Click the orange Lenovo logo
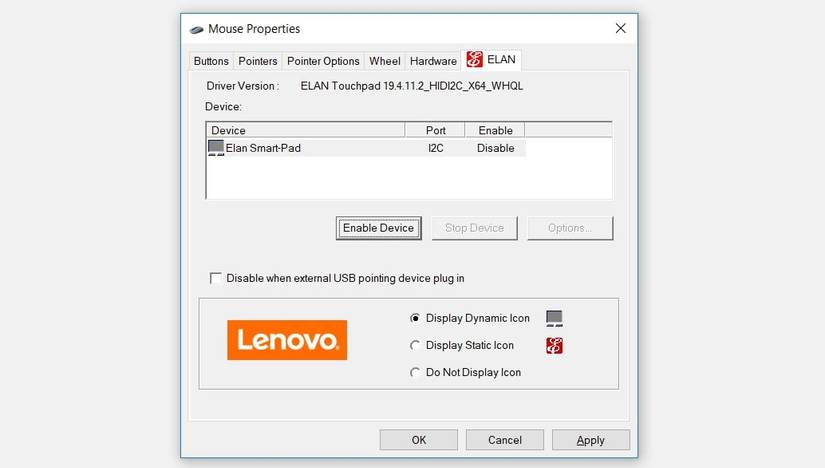825x468 pixels. point(287,340)
